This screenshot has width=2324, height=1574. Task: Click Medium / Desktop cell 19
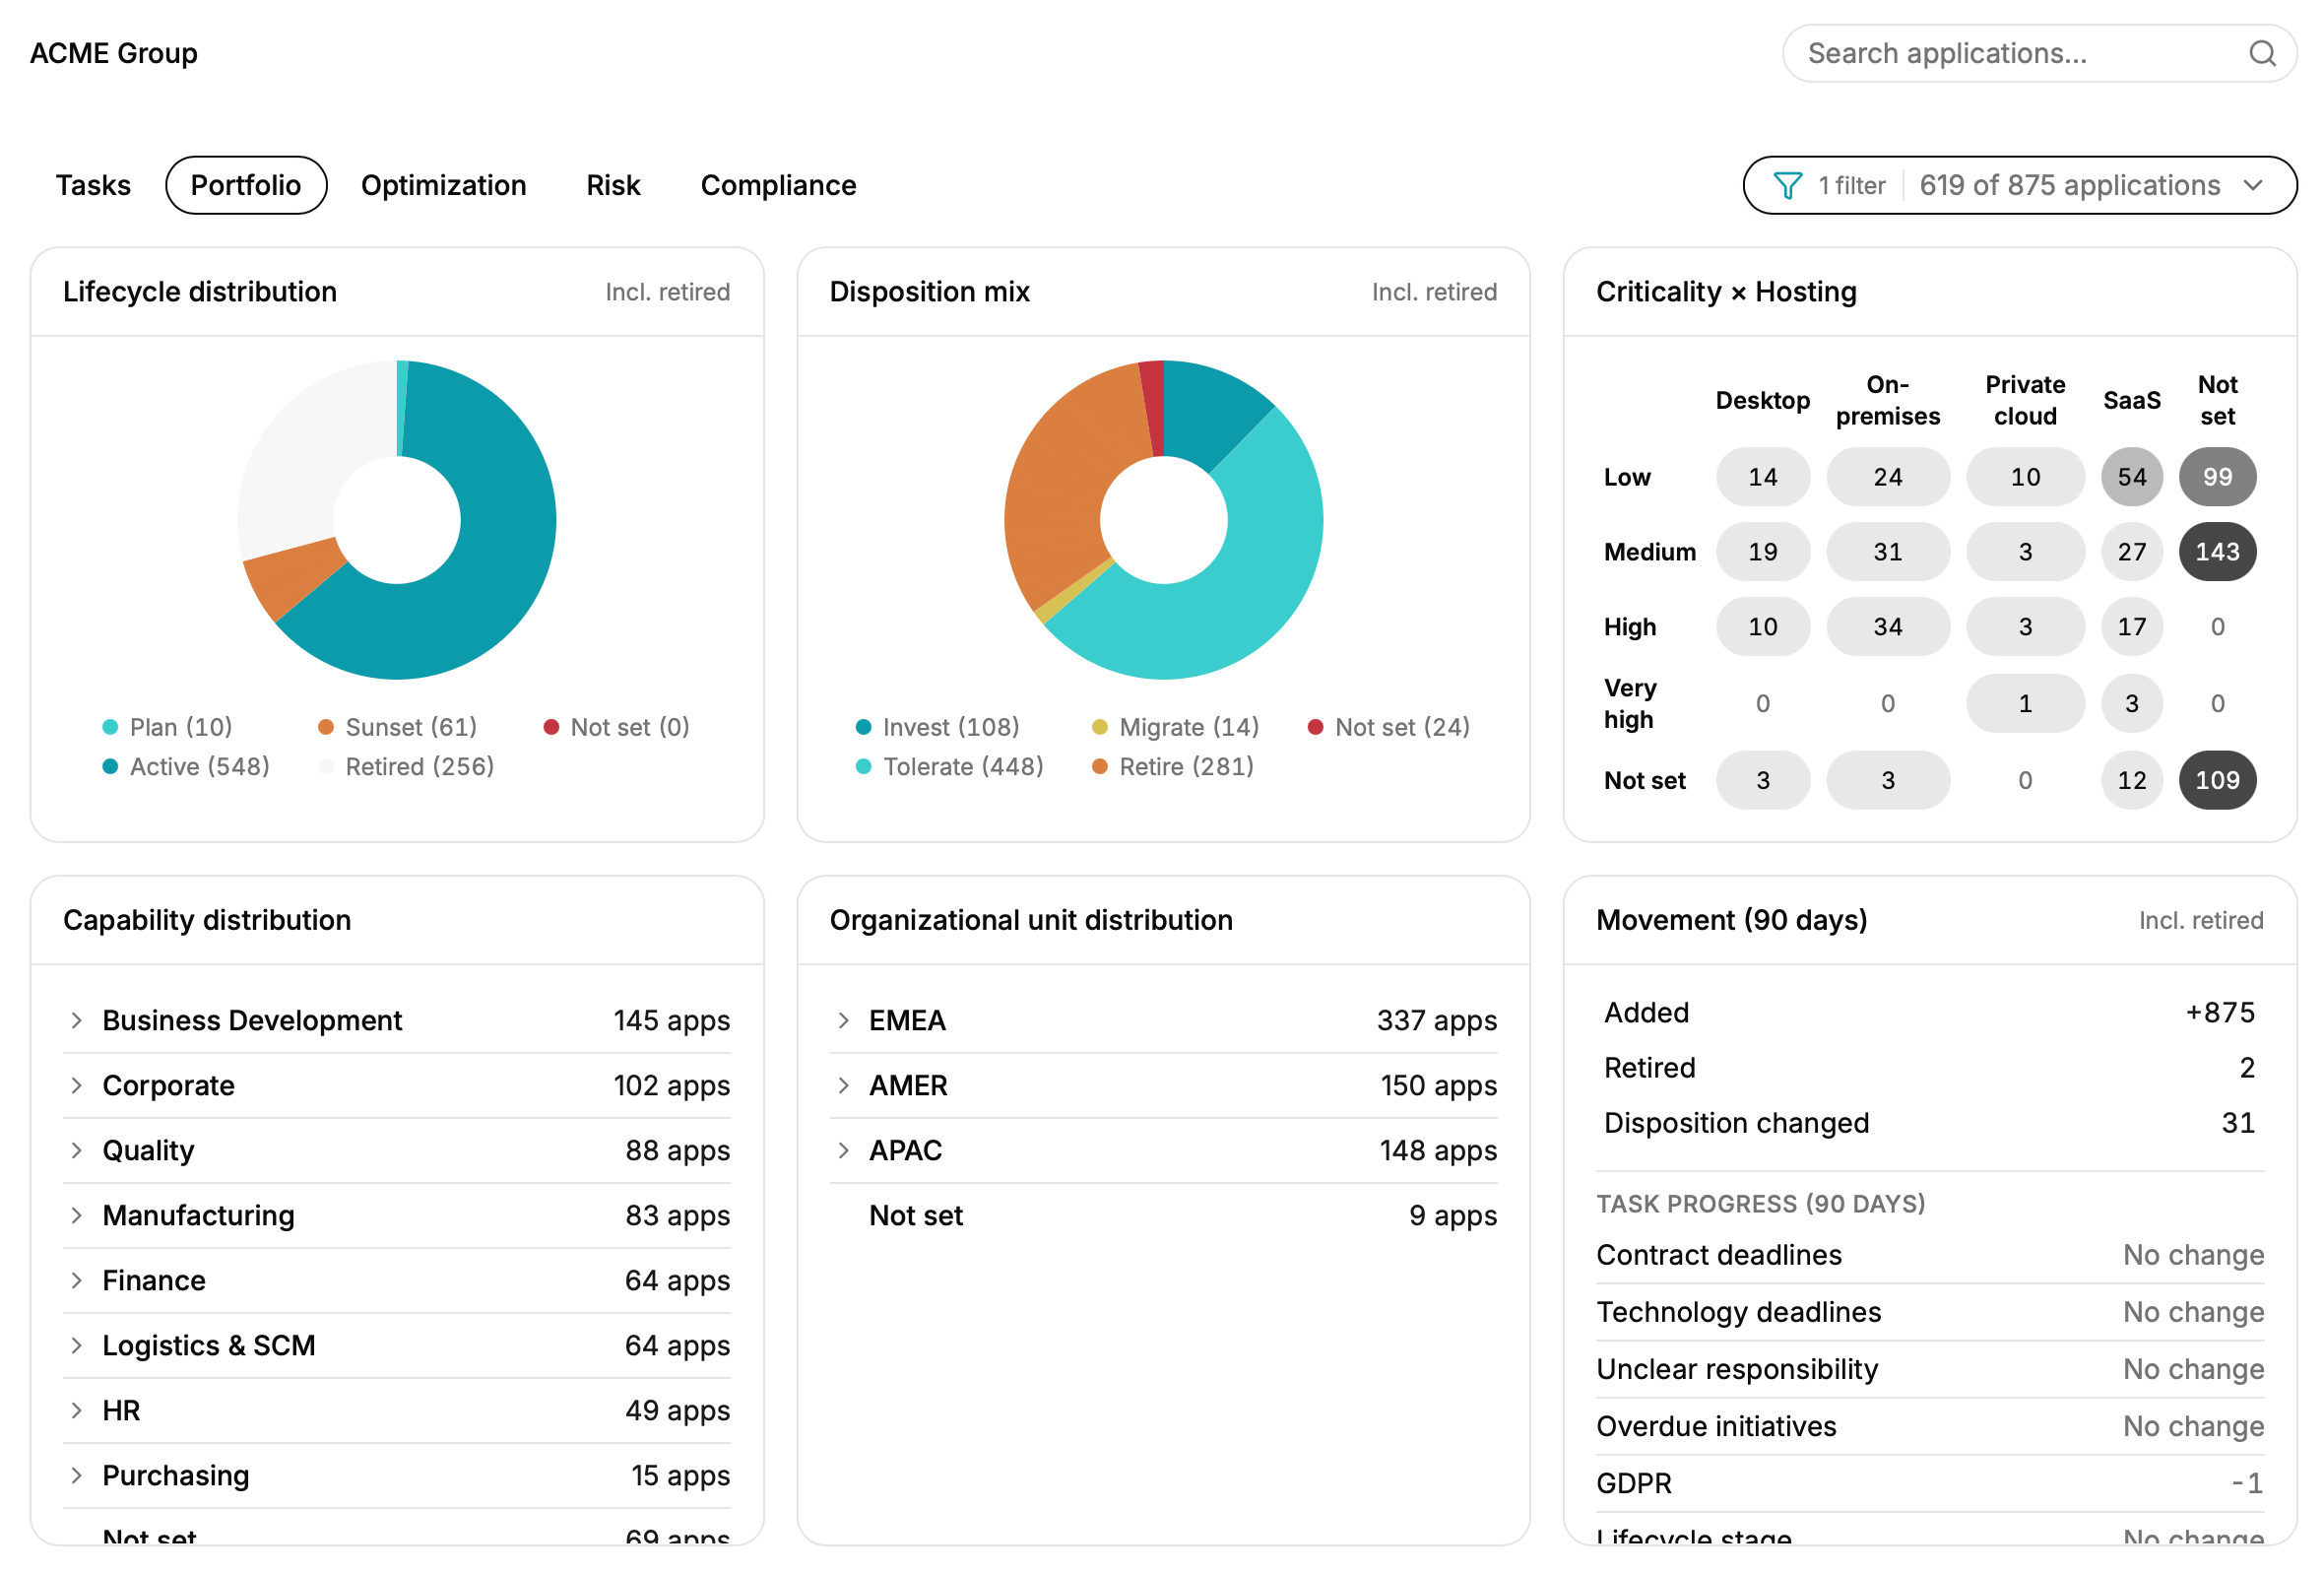tap(1763, 552)
